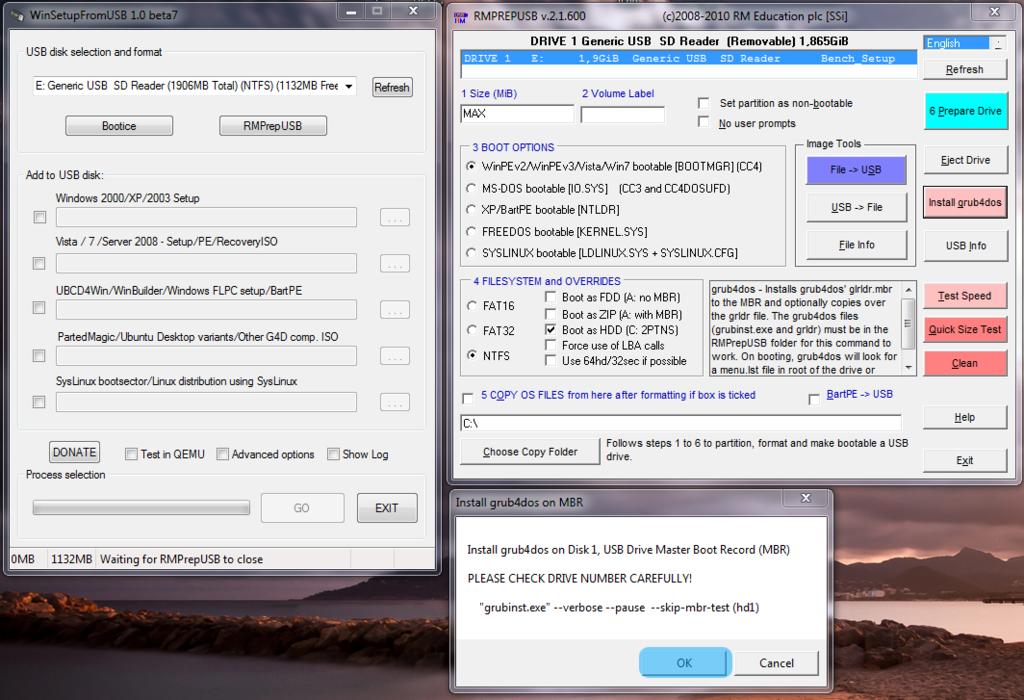
Task: Browse for PartedMagic/Ubuntu ISO file
Action: tap(394, 356)
